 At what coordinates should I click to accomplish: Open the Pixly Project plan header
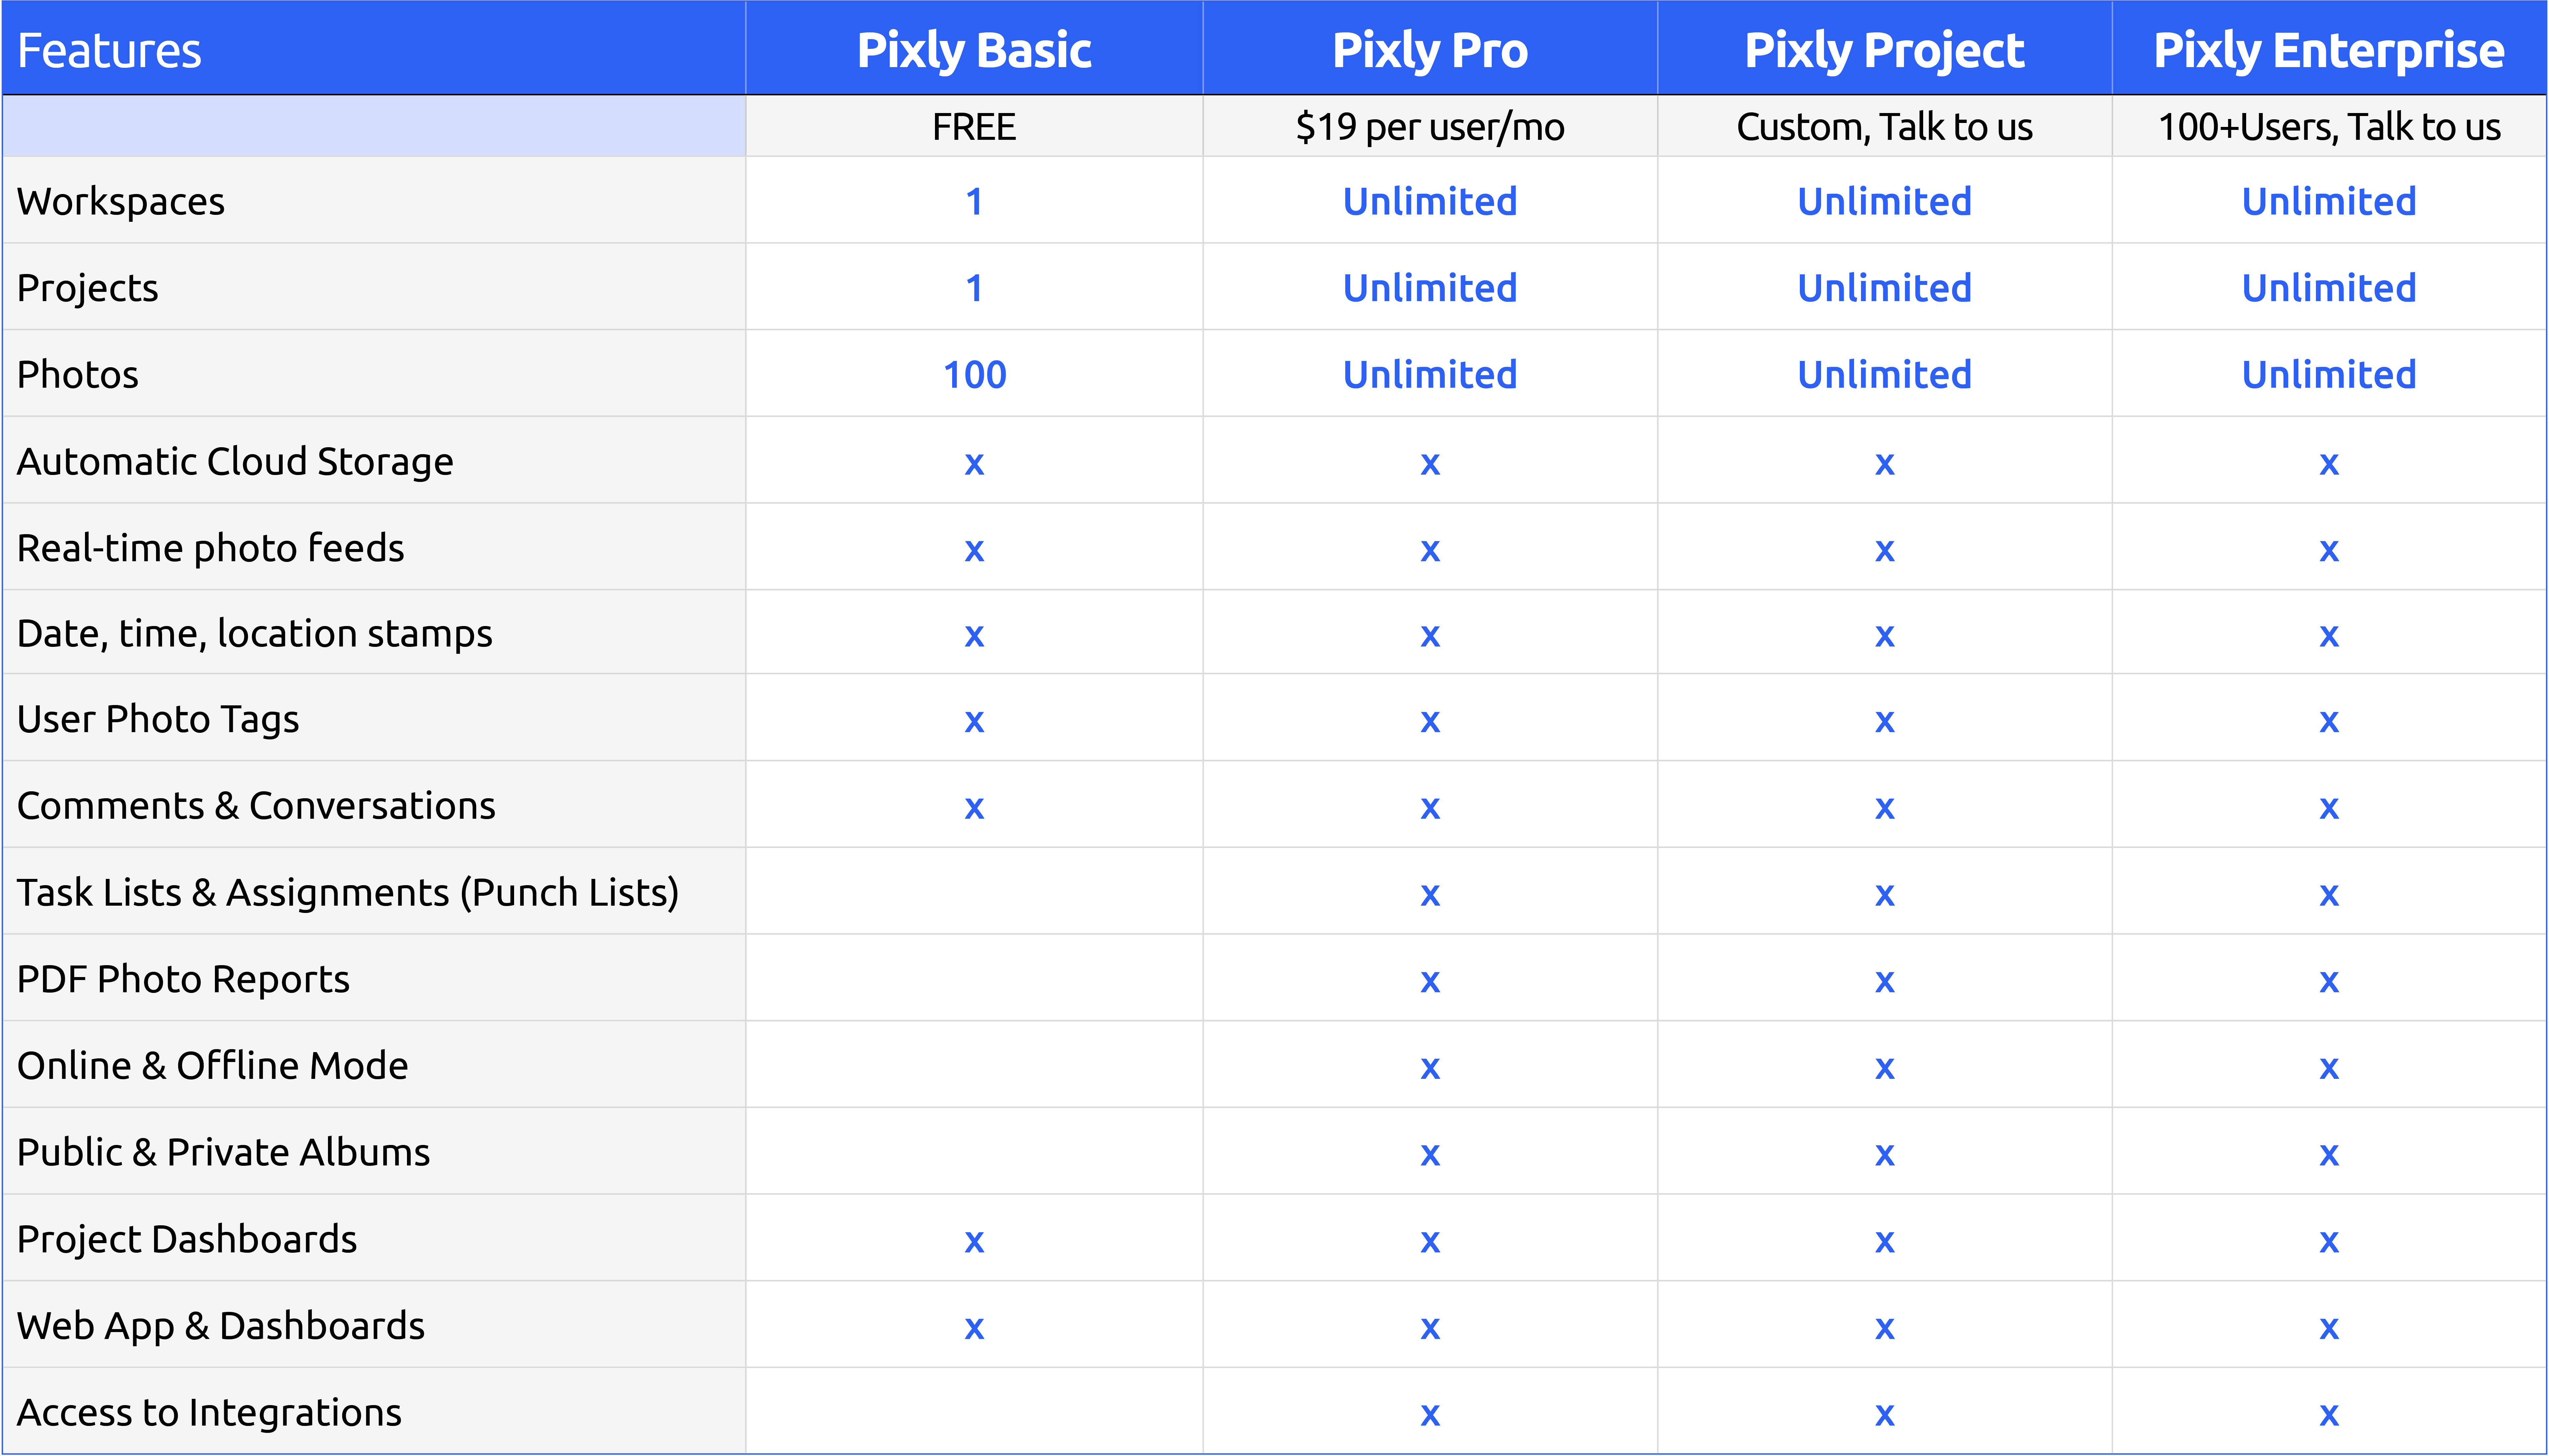click(x=1884, y=50)
